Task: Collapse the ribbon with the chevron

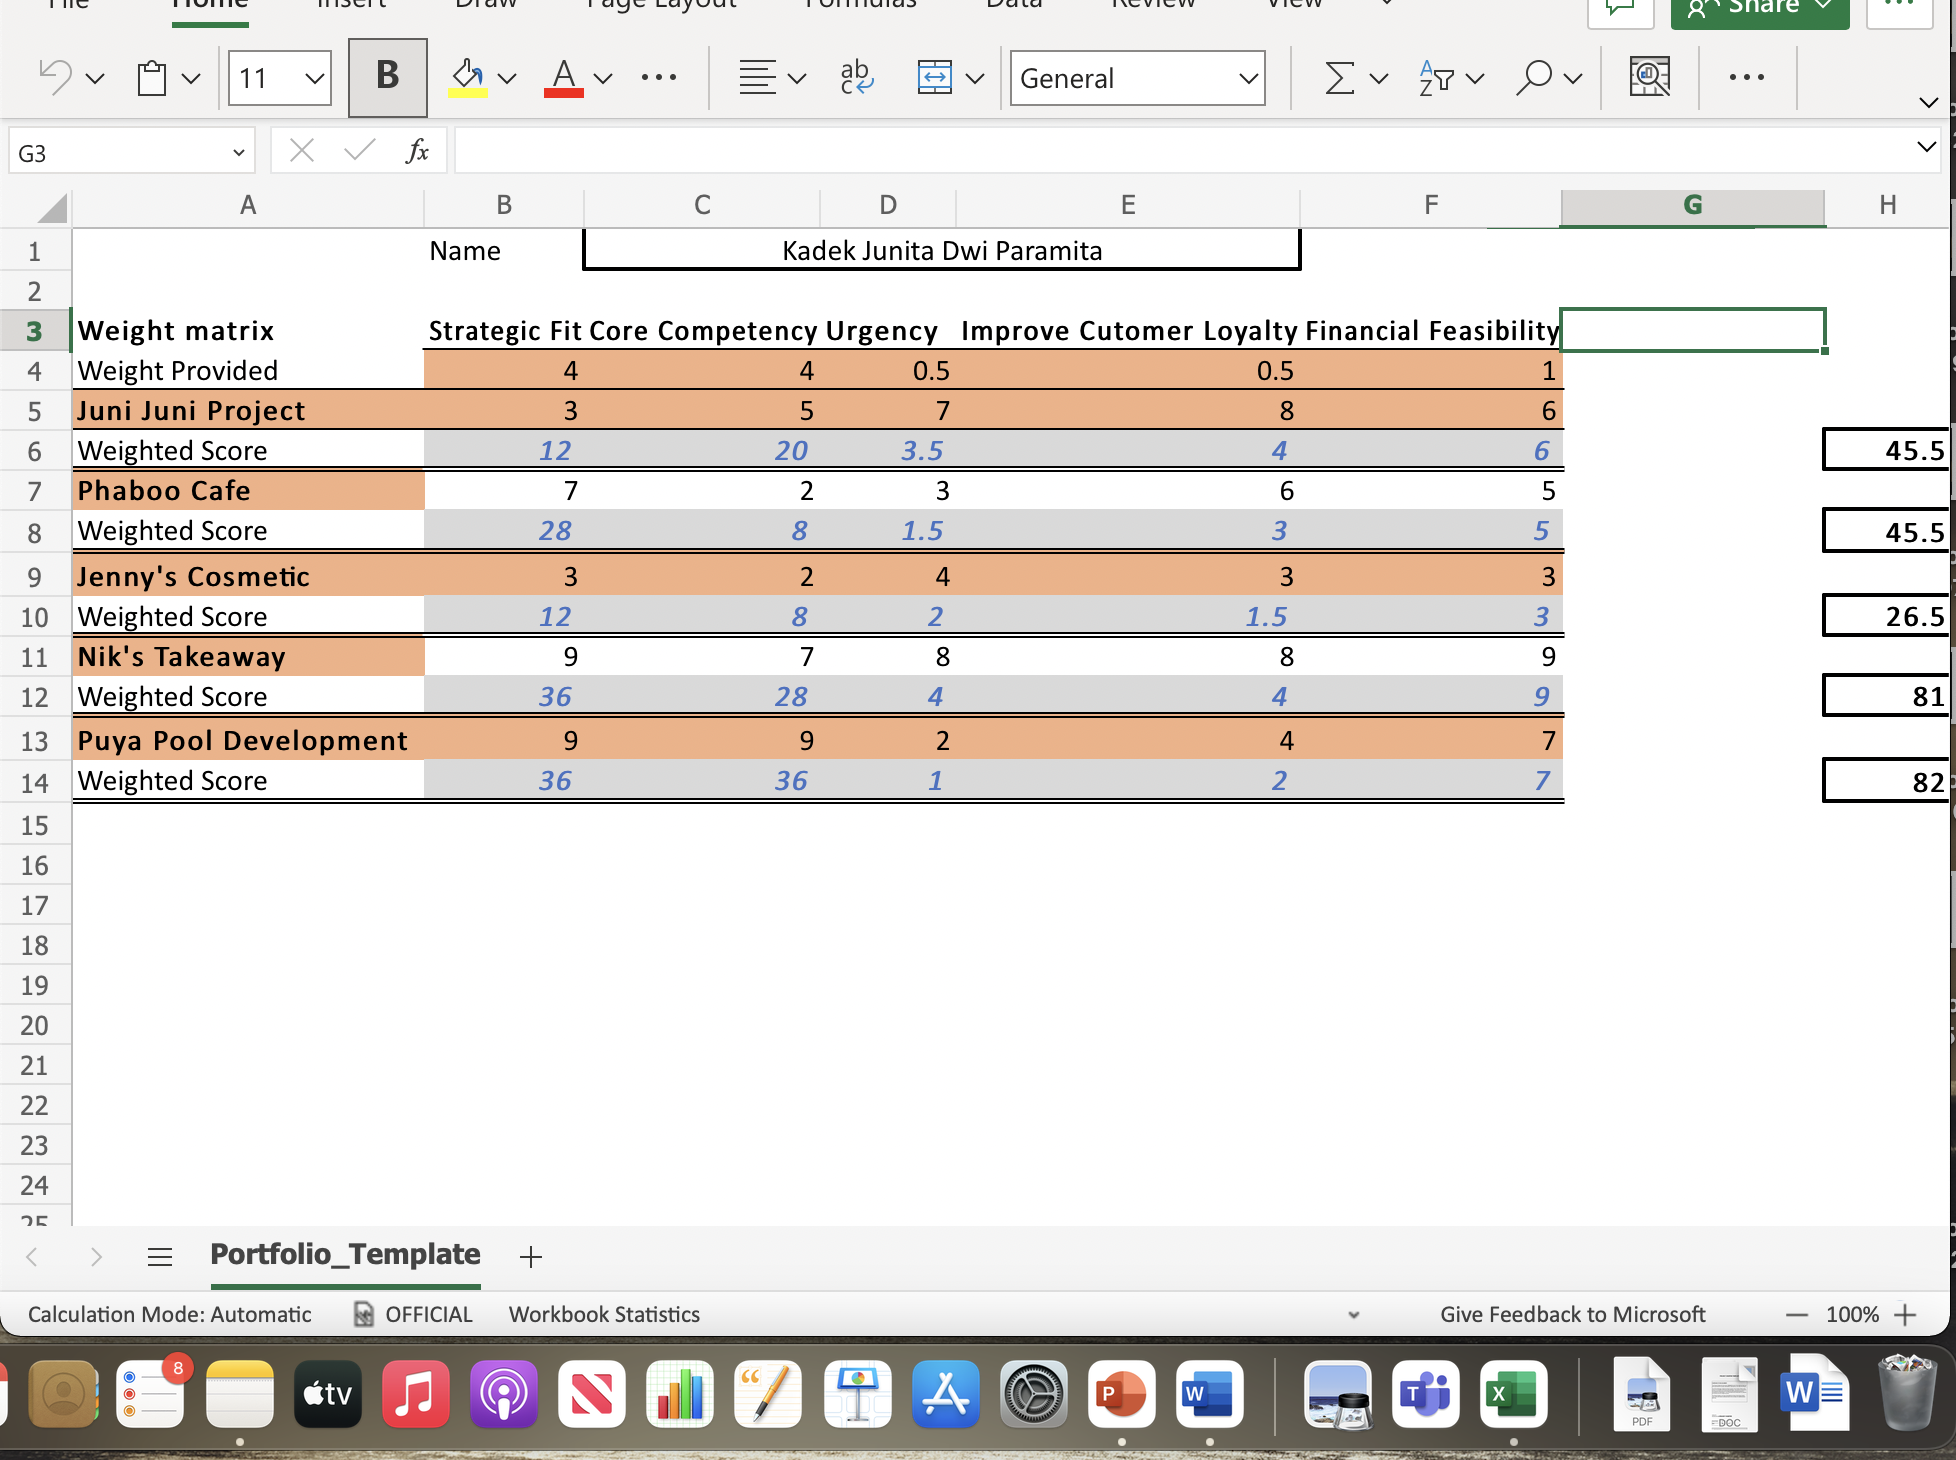Action: (x=1927, y=101)
